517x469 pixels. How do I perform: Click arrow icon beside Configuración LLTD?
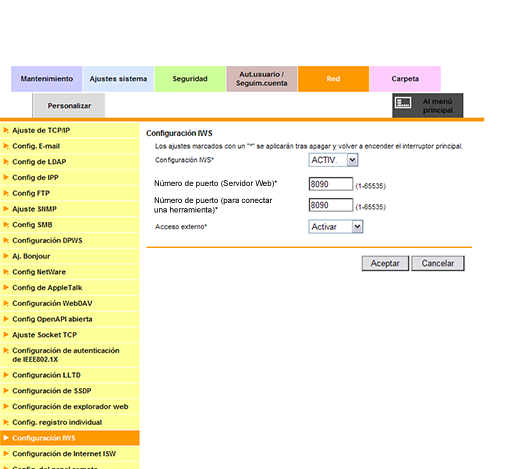(x=6, y=375)
